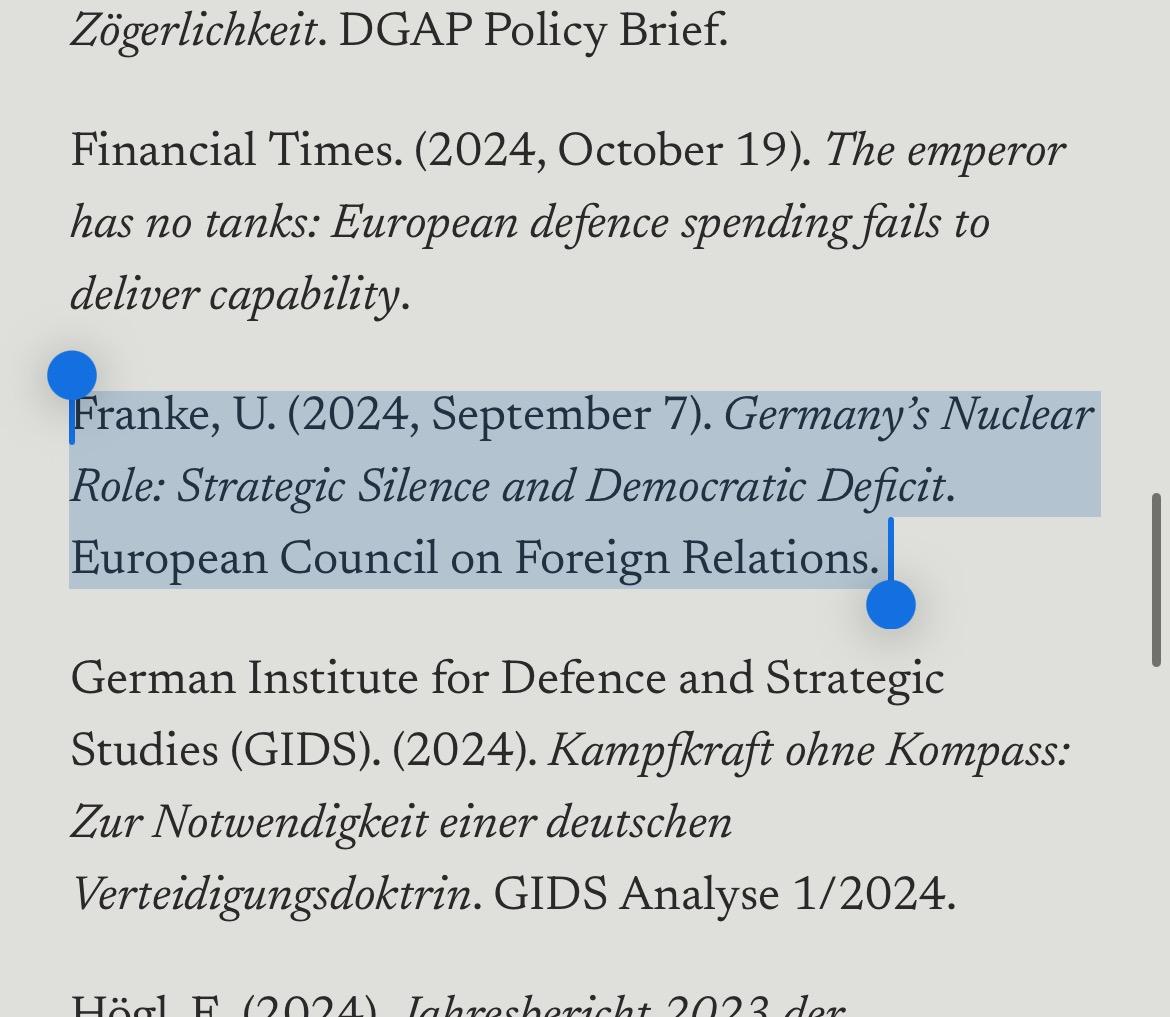
Task: Click the "DGAP Policy Brief" text
Action: pos(530,32)
